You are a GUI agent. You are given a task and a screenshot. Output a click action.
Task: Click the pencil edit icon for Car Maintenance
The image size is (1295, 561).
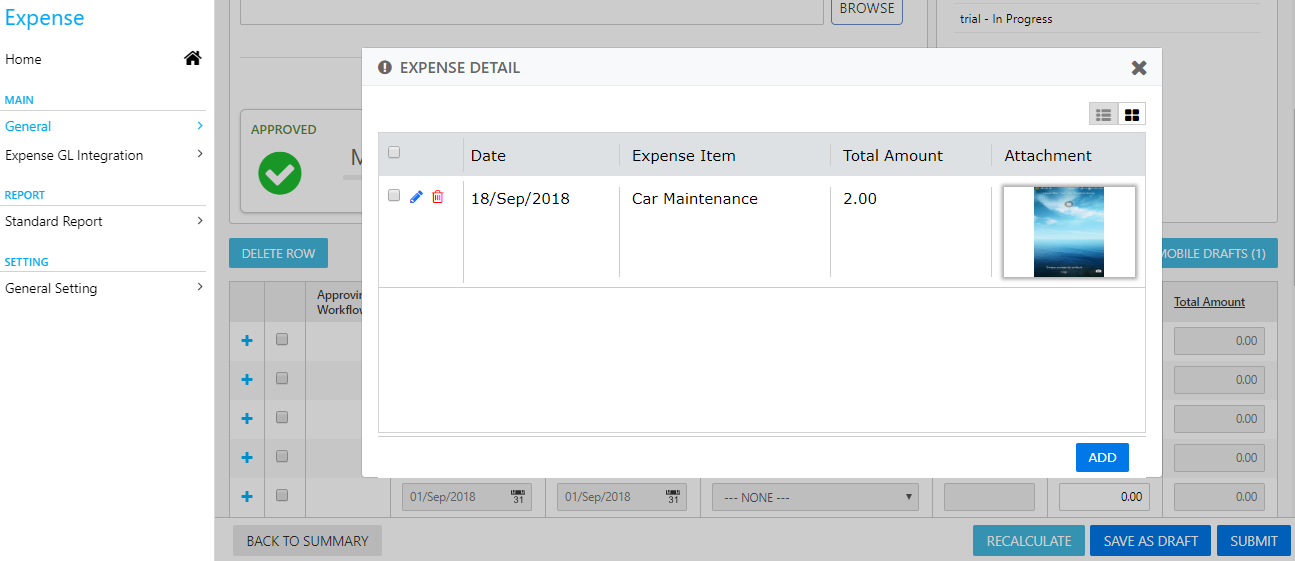coord(416,197)
